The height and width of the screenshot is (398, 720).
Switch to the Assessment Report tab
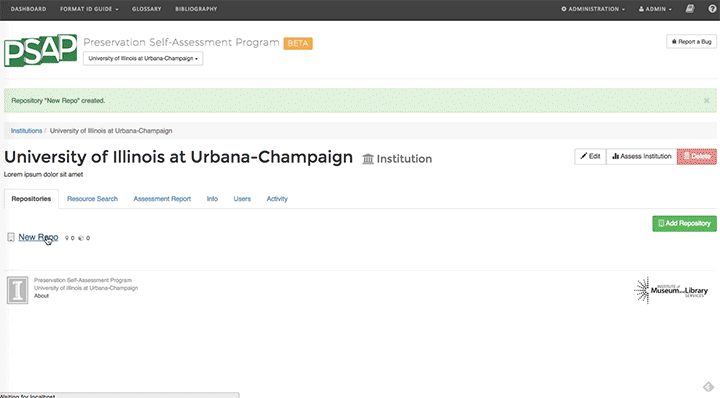[x=162, y=199]
